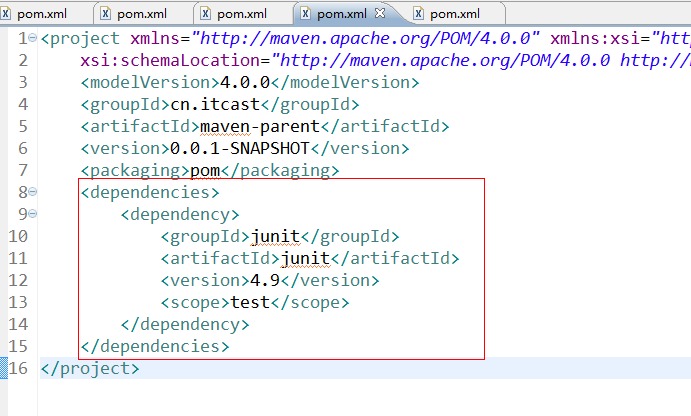Fold the dependency element on line 9
This screenshot has height=416, width=691.
pyautogui.click(x=34, y=213)
